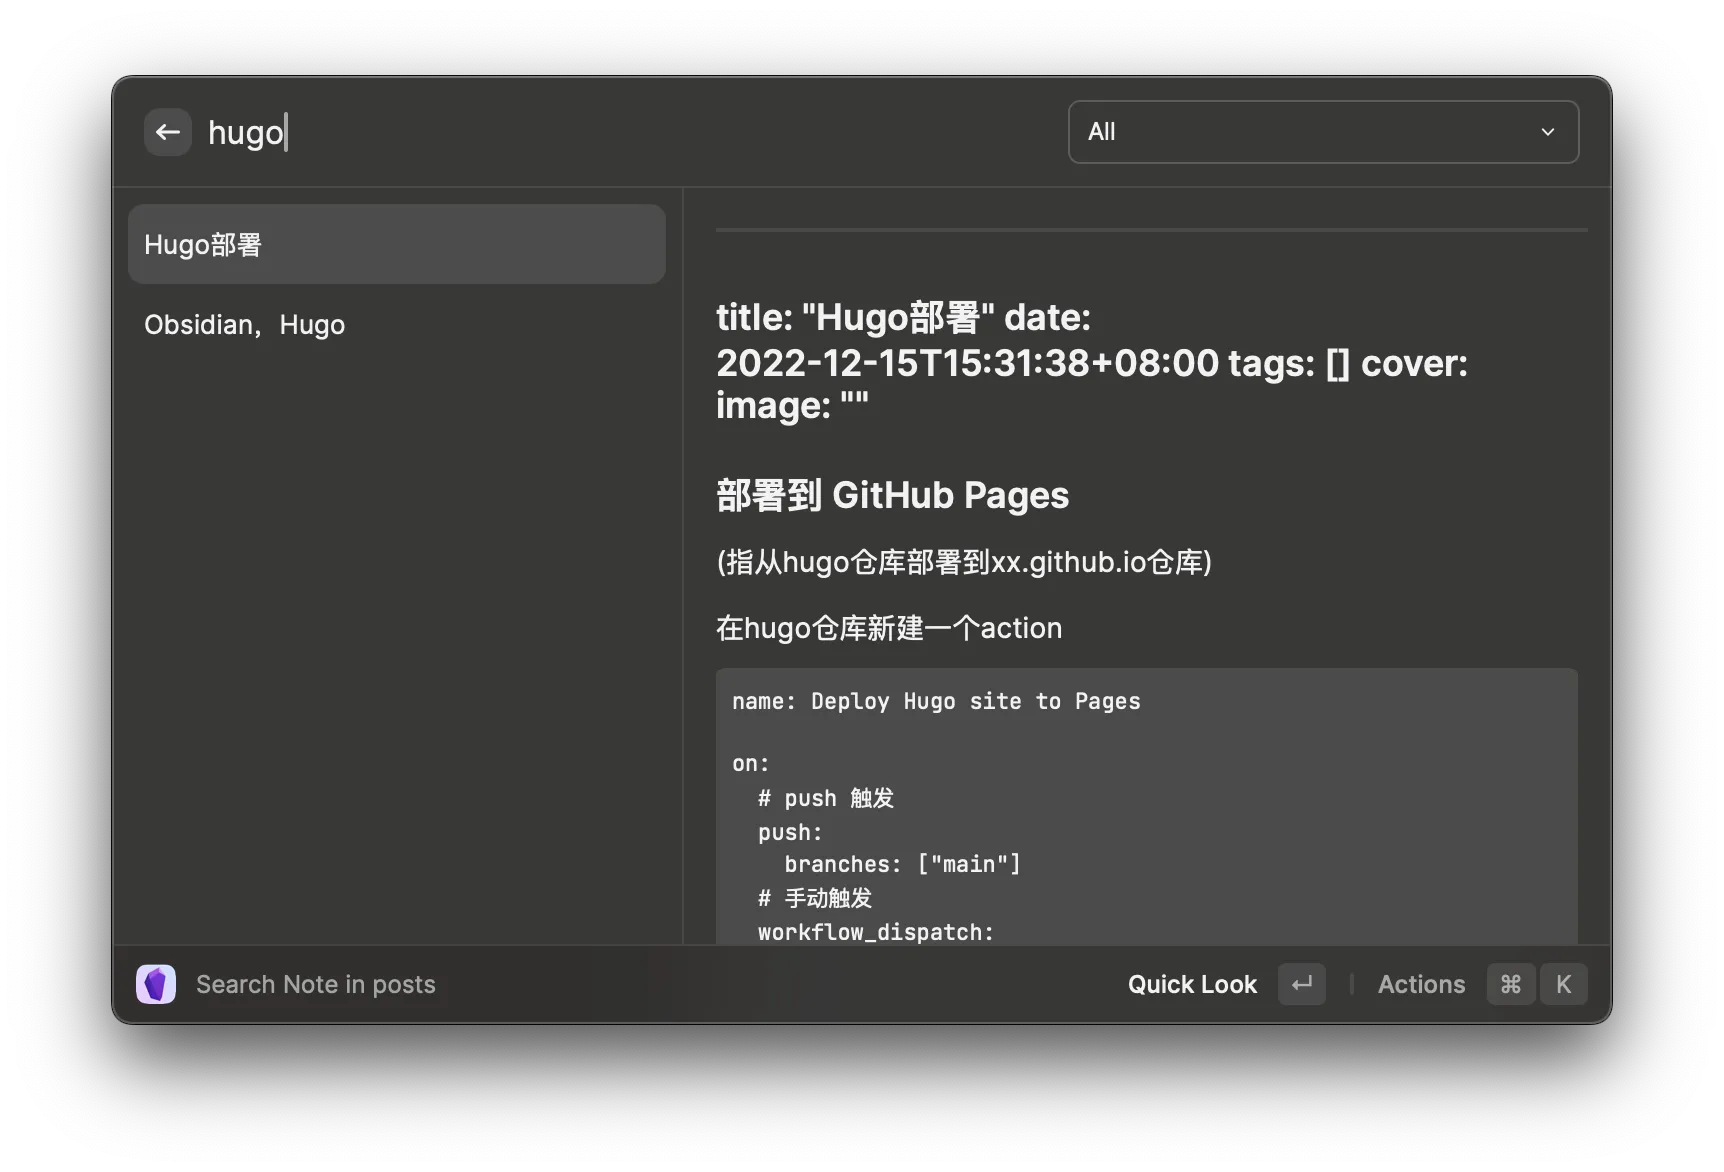Open the All filter dropdown
The width and height of the screenshot is (1724, 1172).
pyautogui.click(x=1322, y=132)
